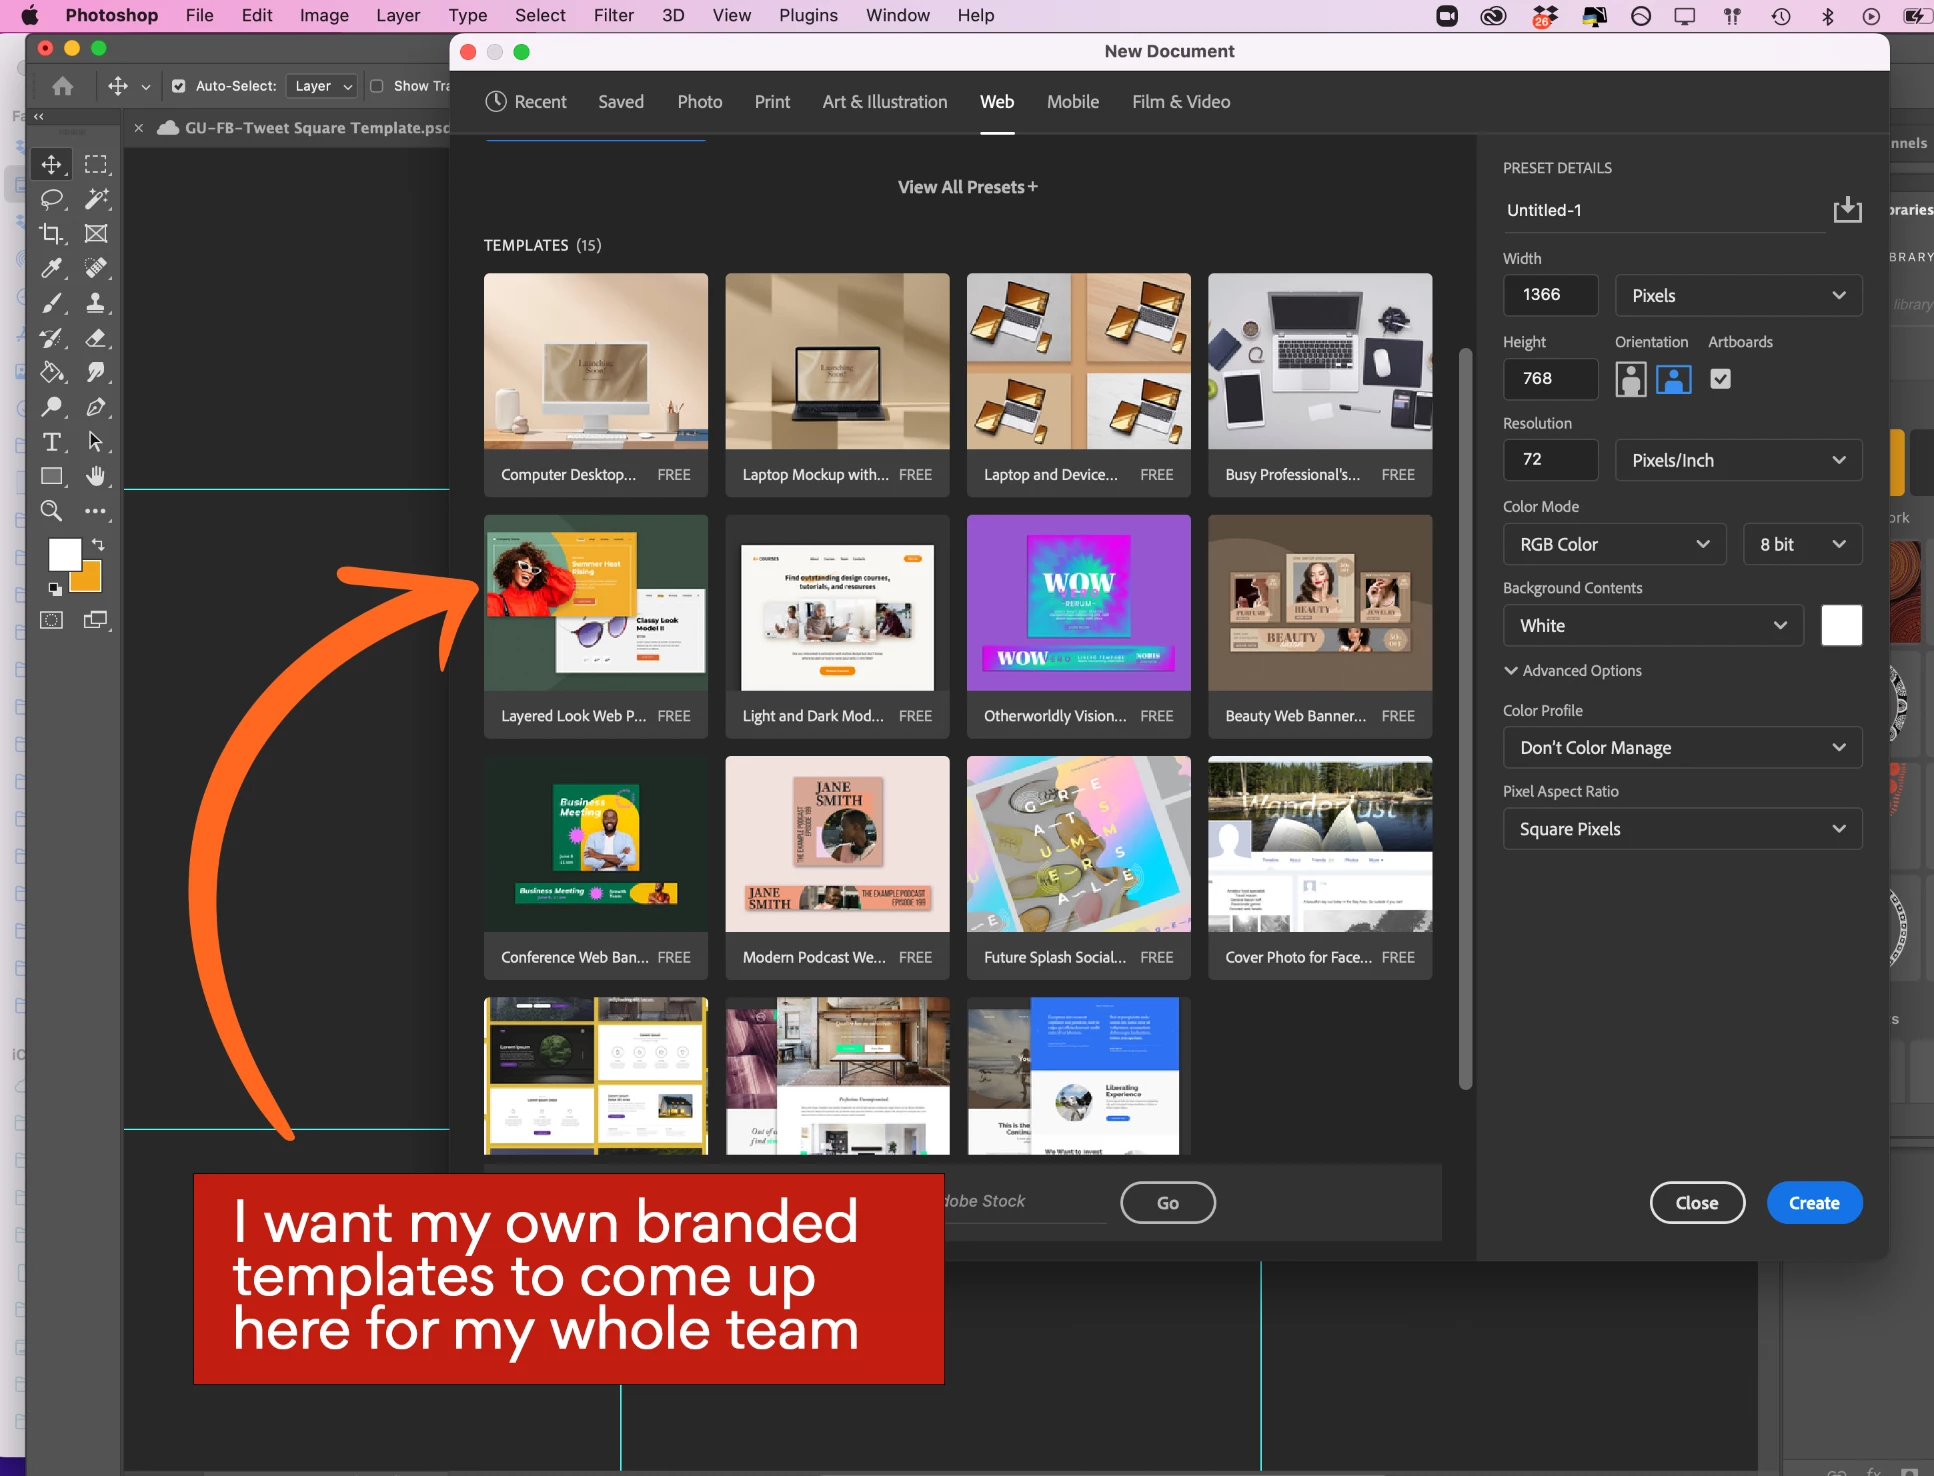Enable Auto-Select checkbox
The image size is (1934, 1476).
[x=179, y=86]
